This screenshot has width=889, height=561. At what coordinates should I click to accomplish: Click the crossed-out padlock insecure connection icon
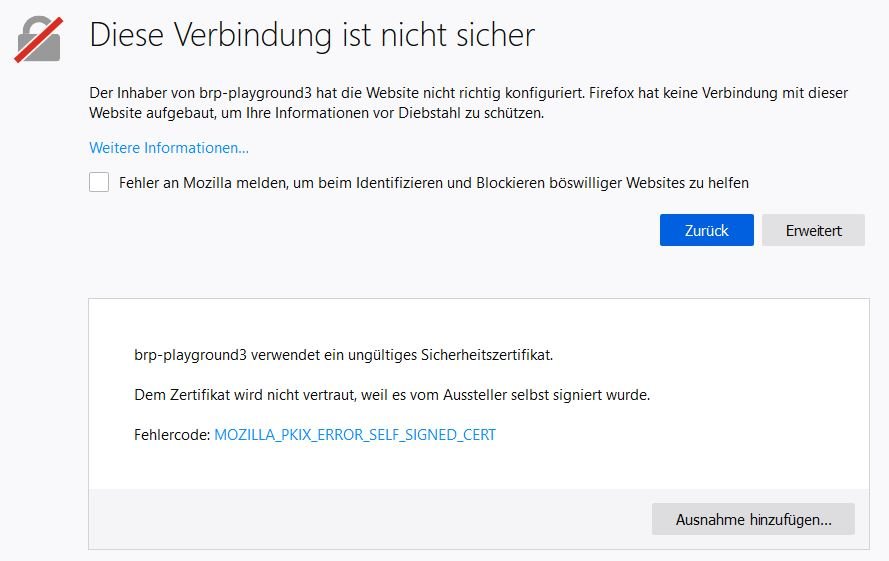tap(39, 40)
